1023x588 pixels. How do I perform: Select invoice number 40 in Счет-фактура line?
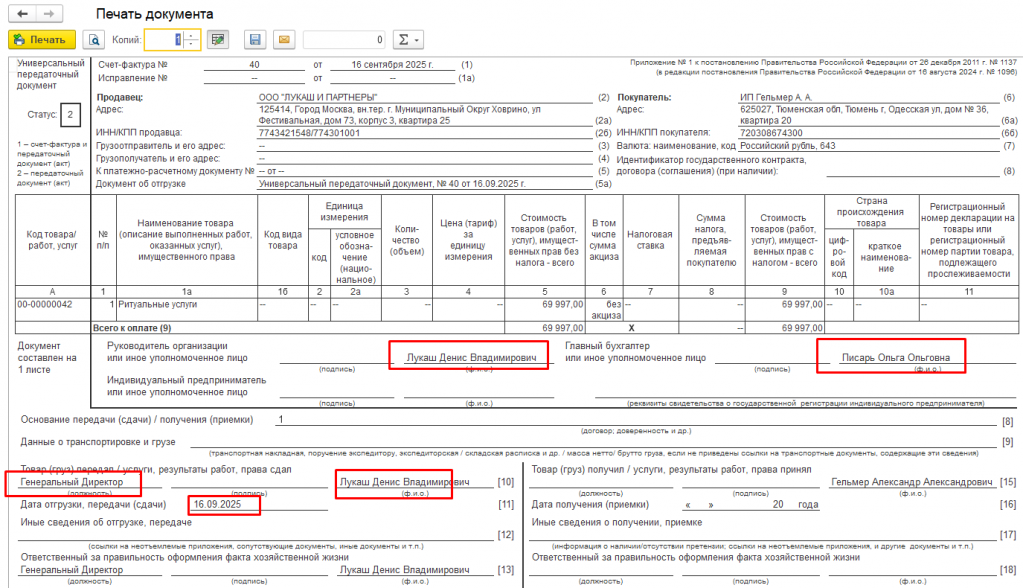pos(254,65)
